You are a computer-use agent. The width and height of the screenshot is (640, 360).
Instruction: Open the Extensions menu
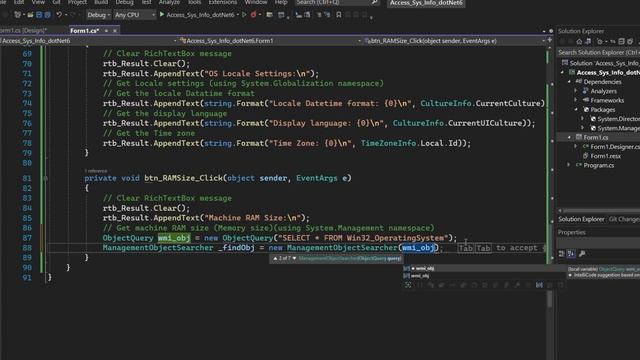[223, 2]
